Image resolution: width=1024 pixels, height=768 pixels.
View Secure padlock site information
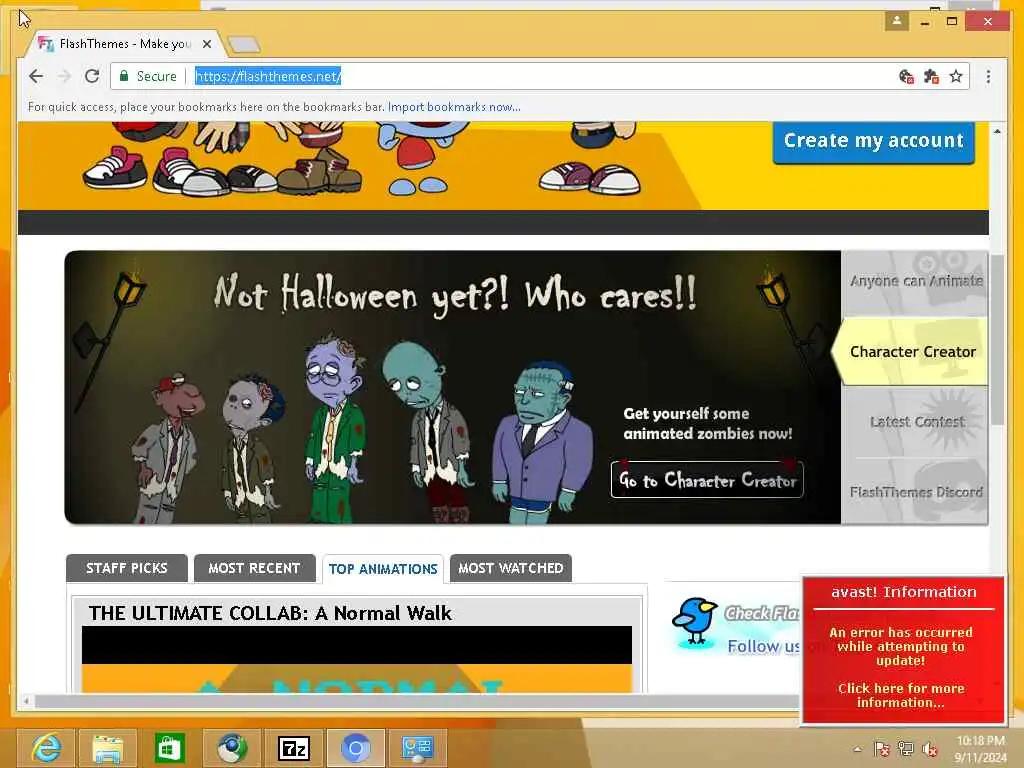(149, 76)
